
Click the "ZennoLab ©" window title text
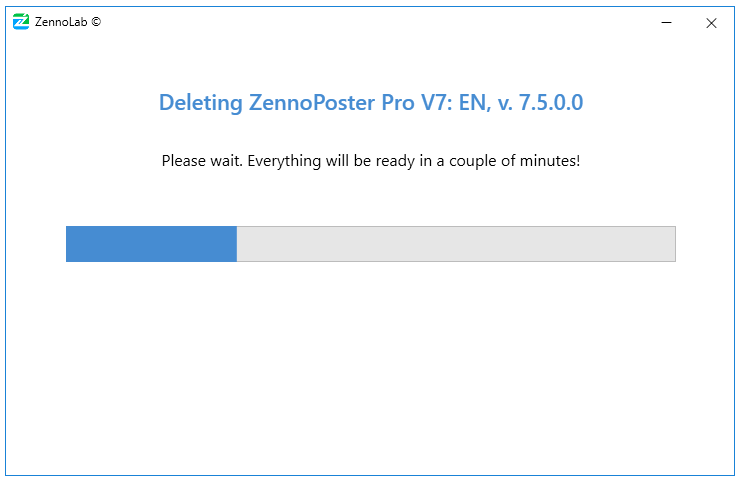[x=68, y=22]
